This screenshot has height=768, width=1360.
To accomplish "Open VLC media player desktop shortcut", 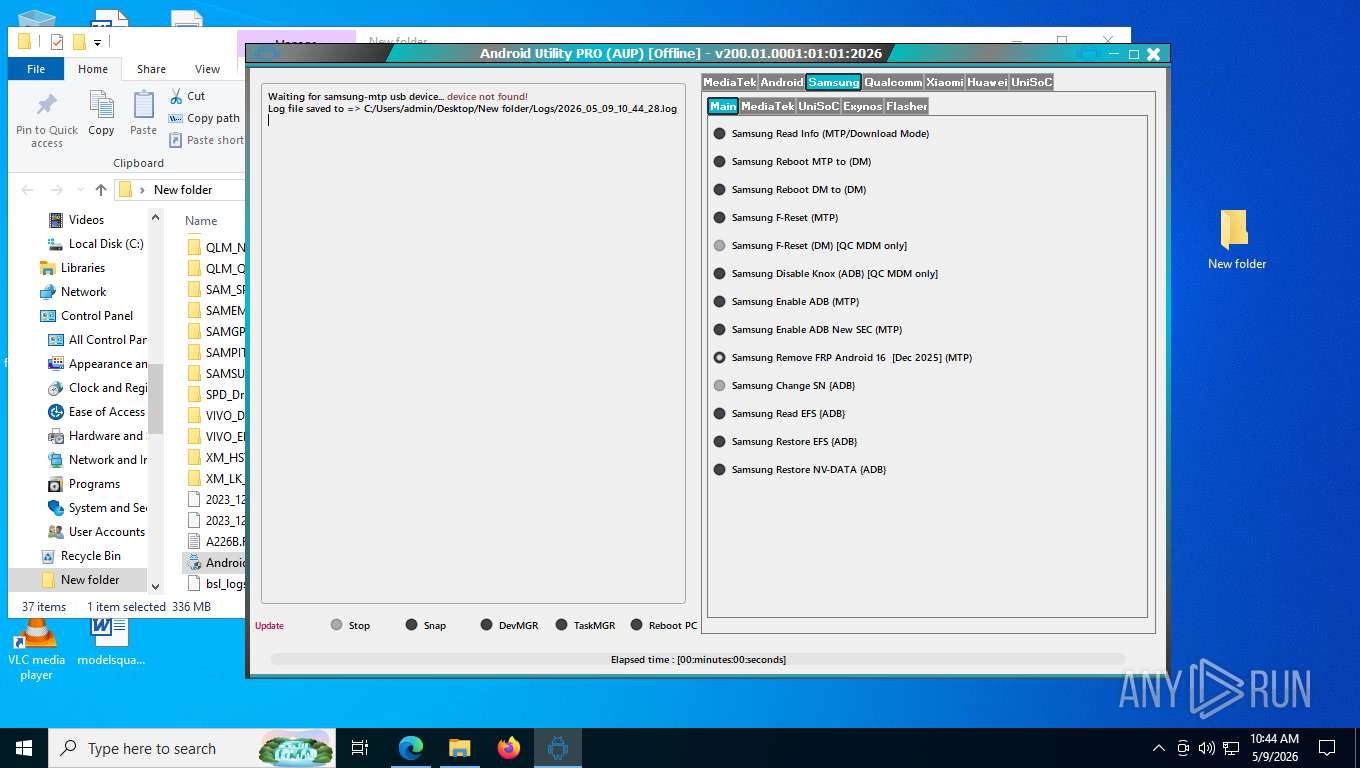I will tap(36, 649).
